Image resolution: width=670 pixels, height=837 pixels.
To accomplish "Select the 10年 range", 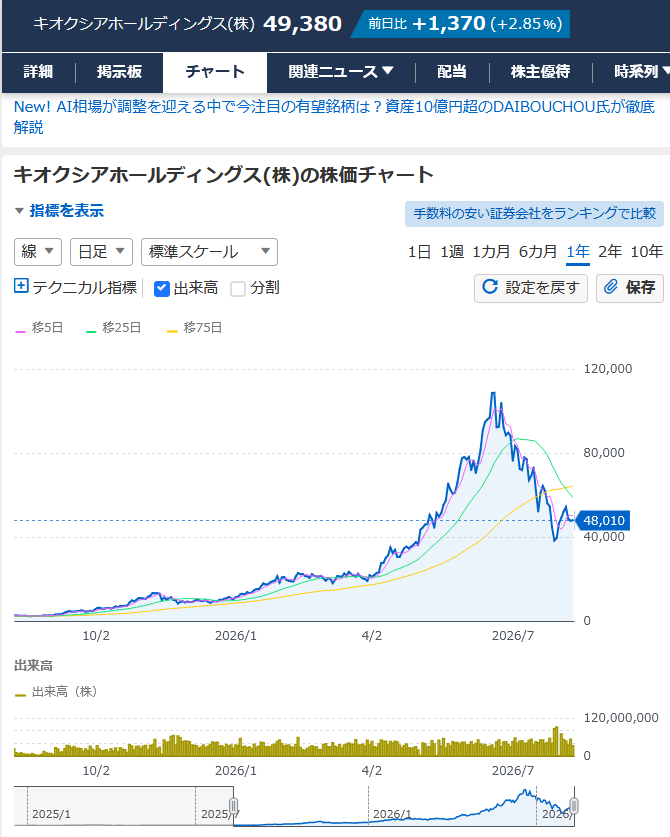I will [x=647, y=252].
